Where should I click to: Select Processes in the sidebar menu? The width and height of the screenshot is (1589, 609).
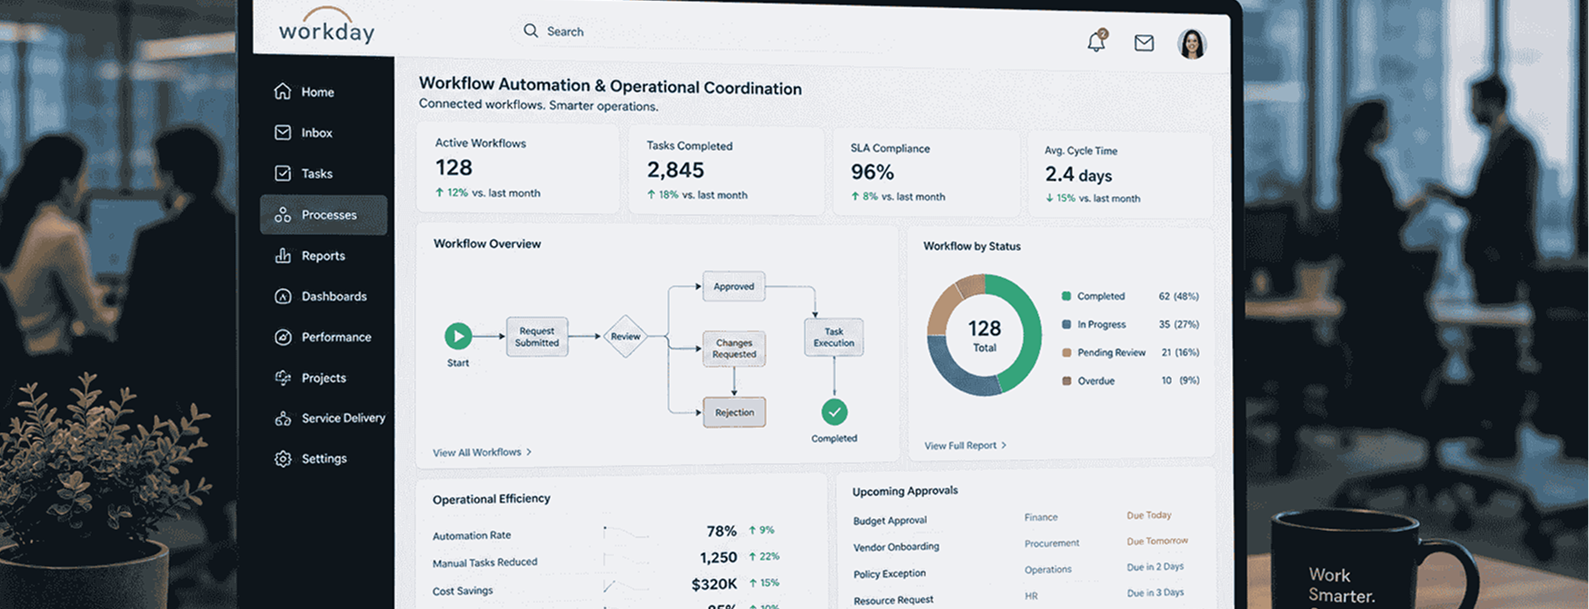click(x=323, y=215)
